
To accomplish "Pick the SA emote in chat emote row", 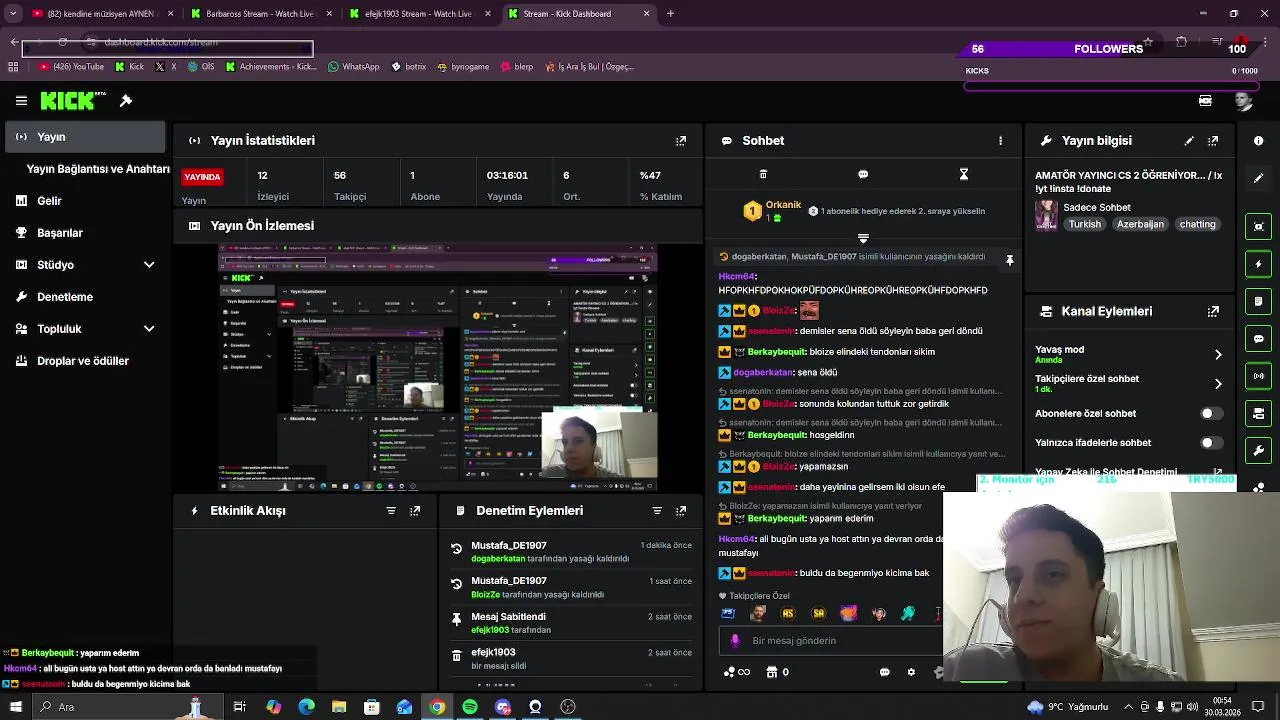I will 818,614.
